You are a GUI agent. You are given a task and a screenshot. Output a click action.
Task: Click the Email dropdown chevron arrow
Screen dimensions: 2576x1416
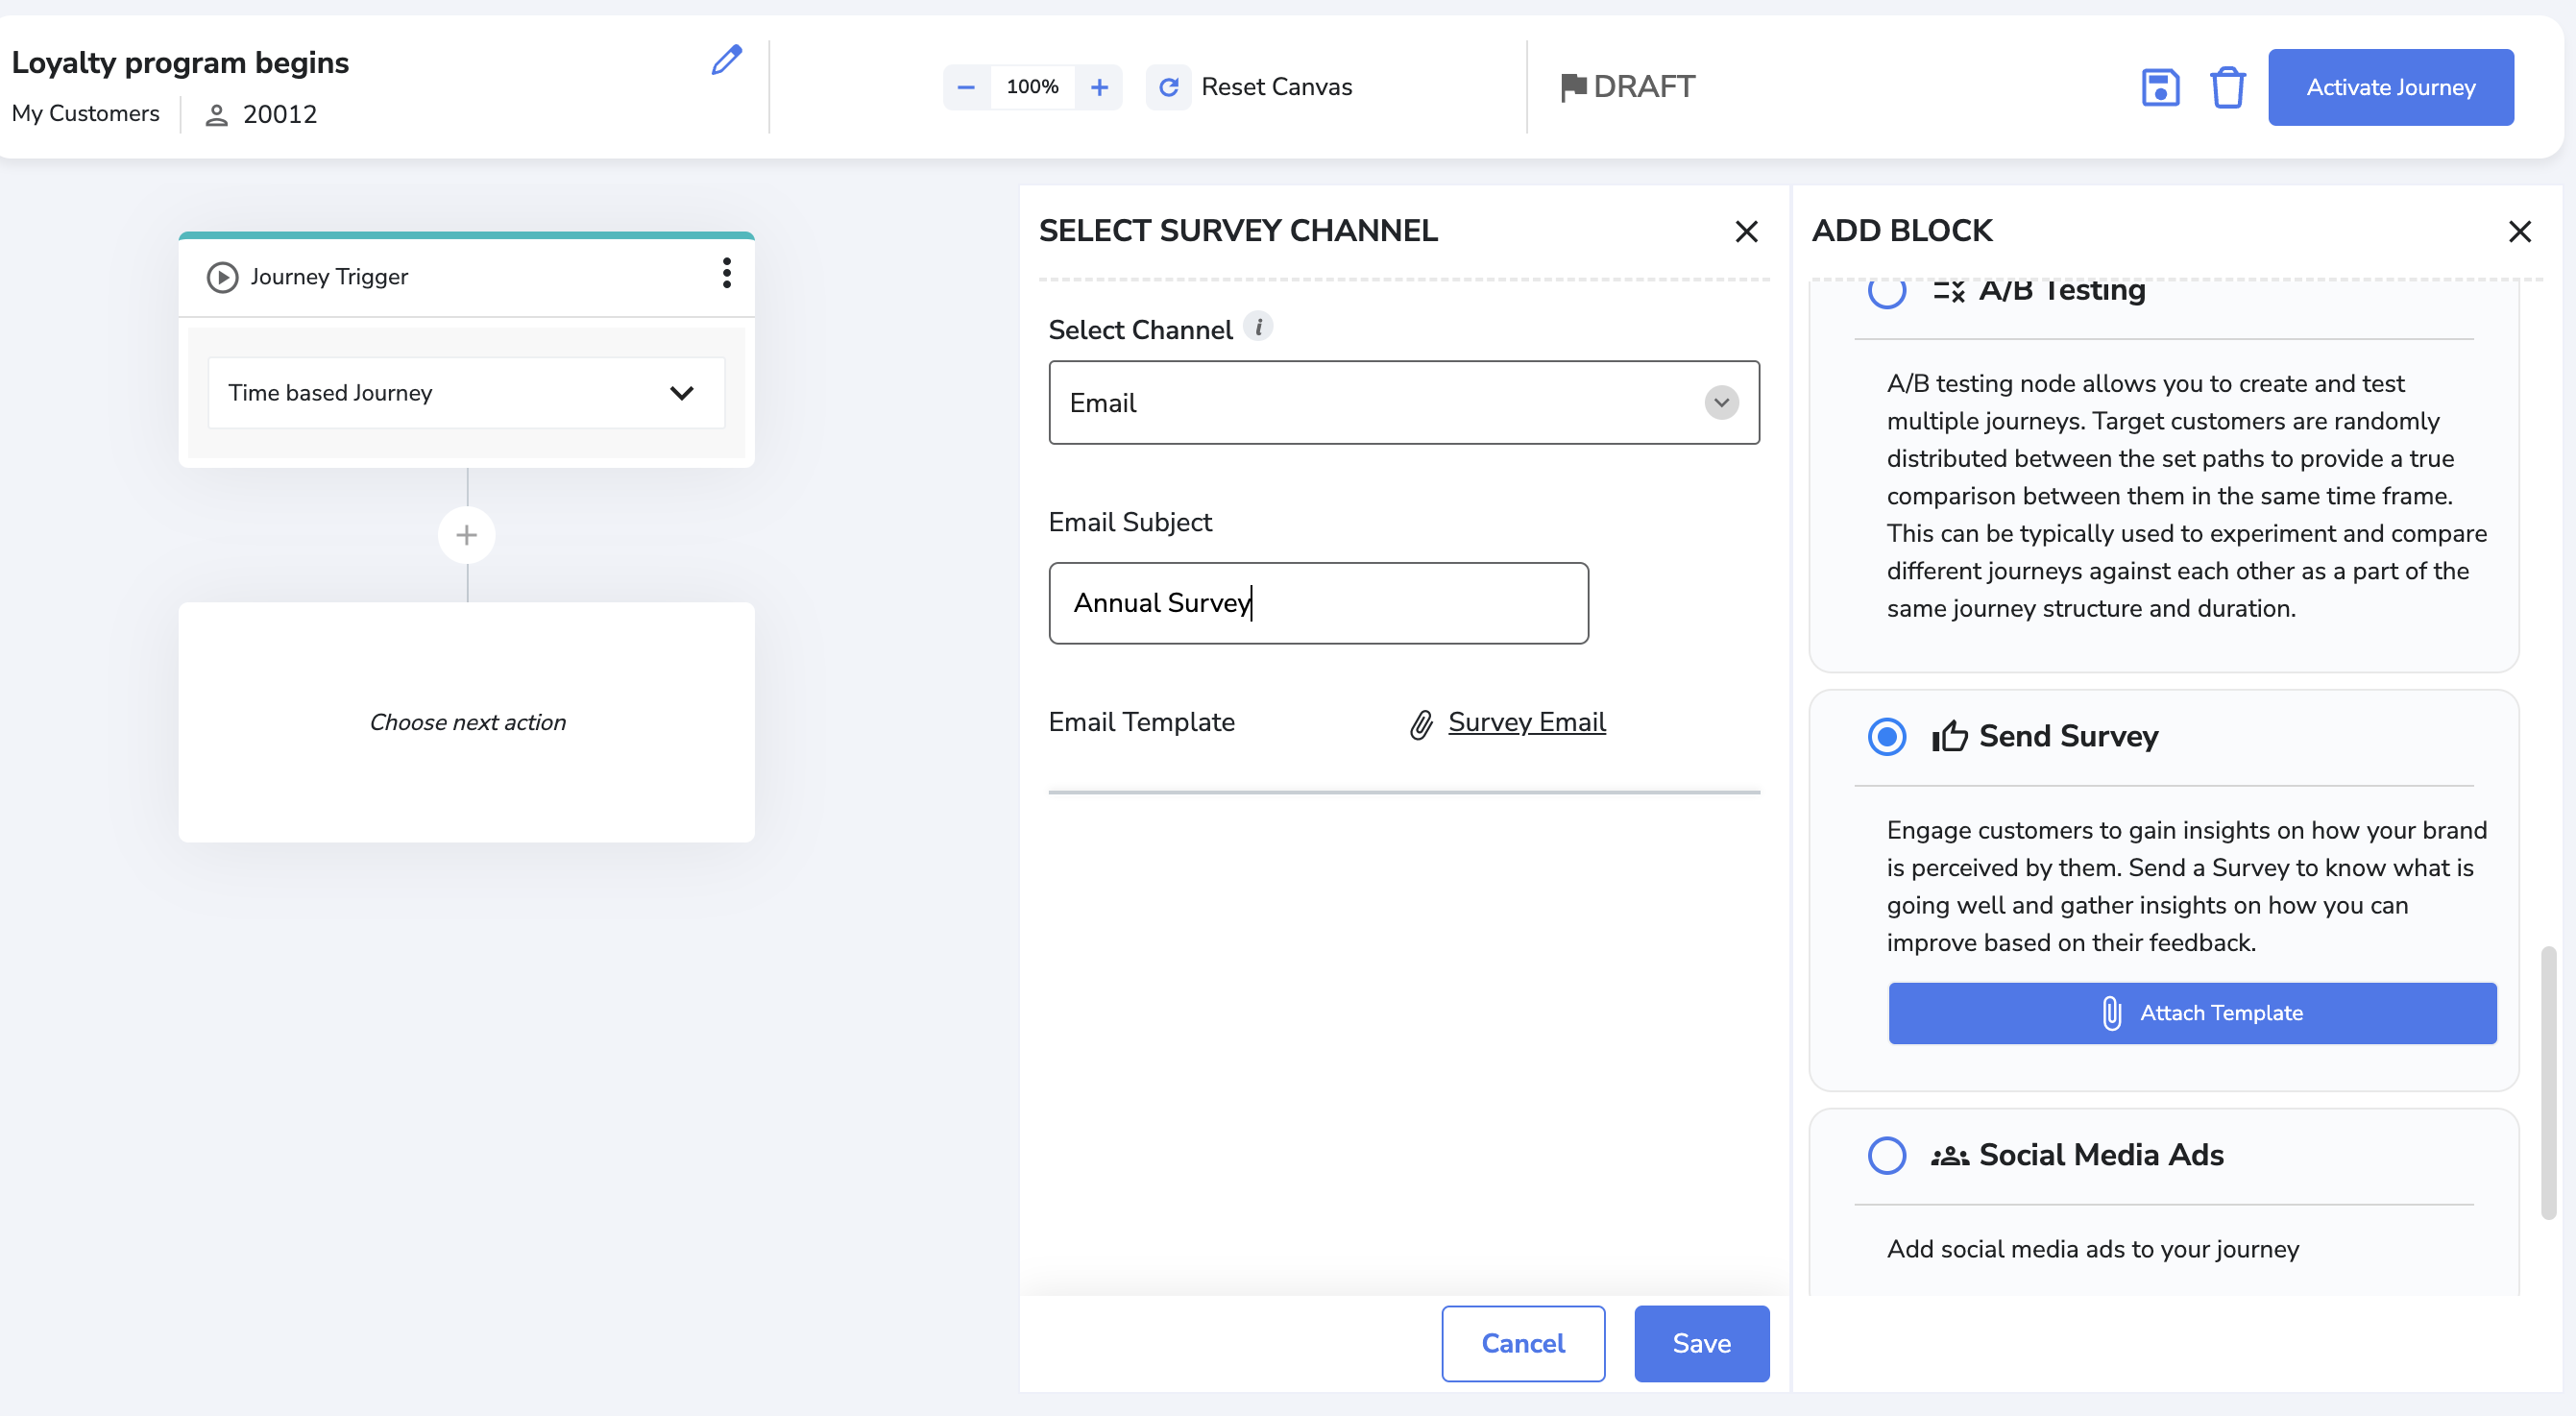pos(1721,403)
